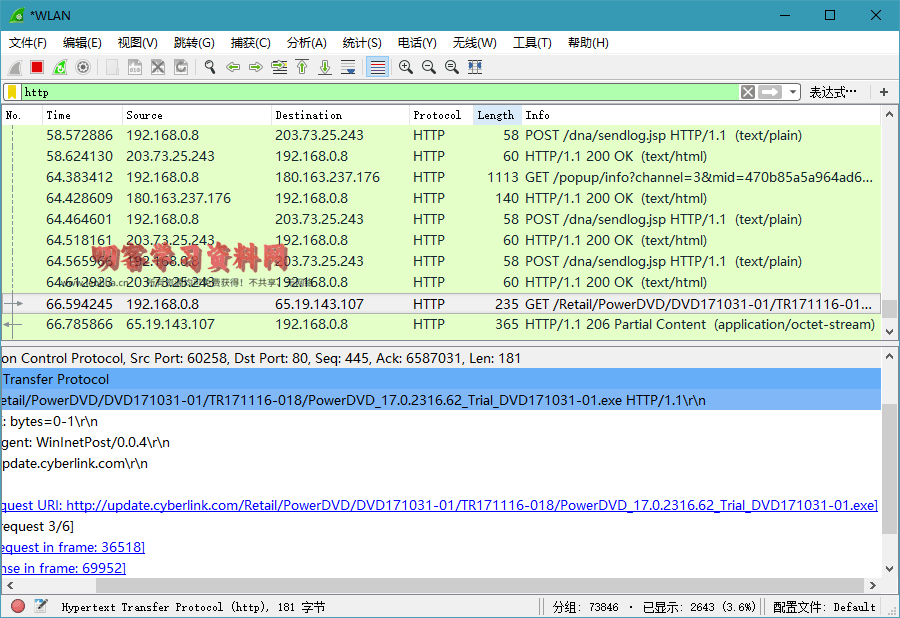900x618 pixels.
Task: Click the find packet magnifier icon
Action: 210,67
